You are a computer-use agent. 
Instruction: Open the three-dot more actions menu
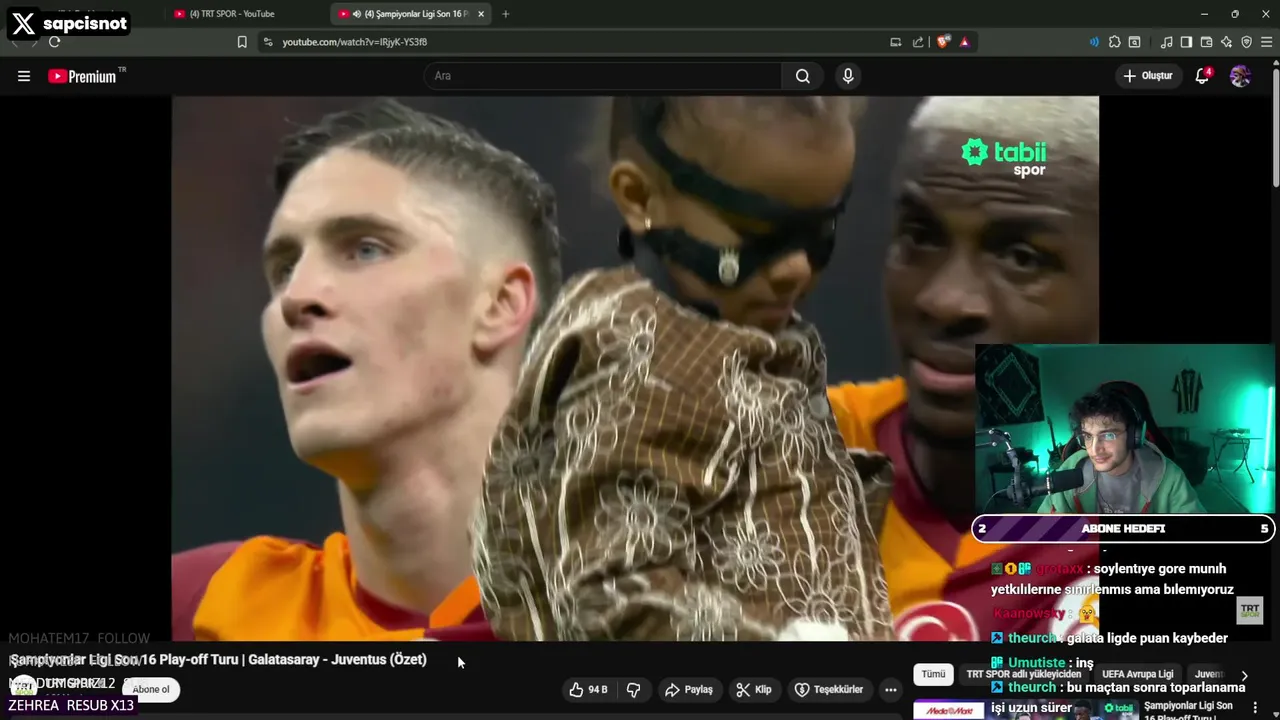click(890, 690)
